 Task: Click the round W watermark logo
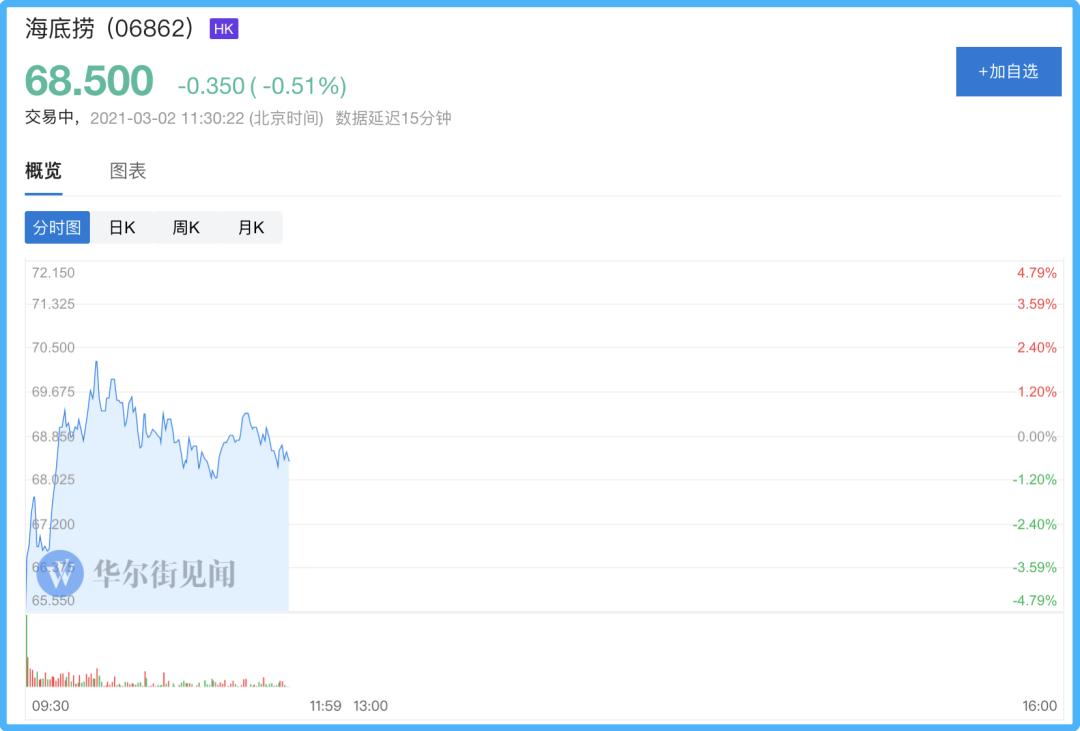(60, 573)
